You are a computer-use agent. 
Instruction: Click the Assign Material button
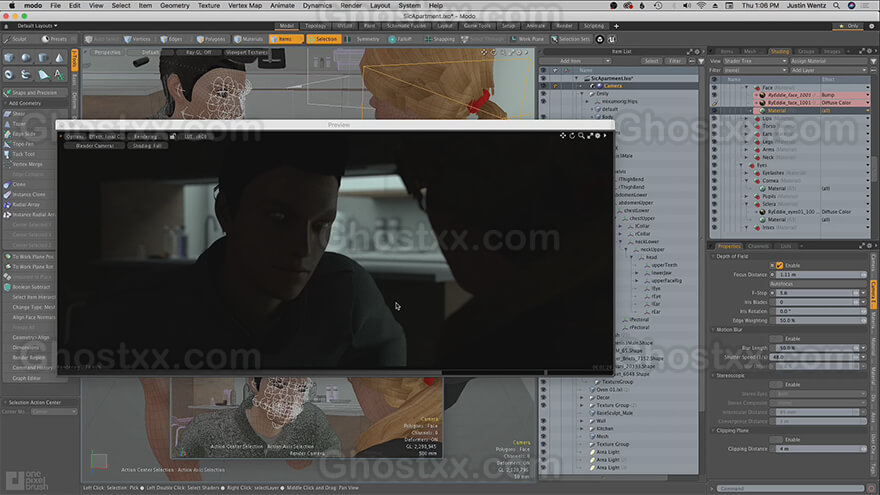[829, 61]
